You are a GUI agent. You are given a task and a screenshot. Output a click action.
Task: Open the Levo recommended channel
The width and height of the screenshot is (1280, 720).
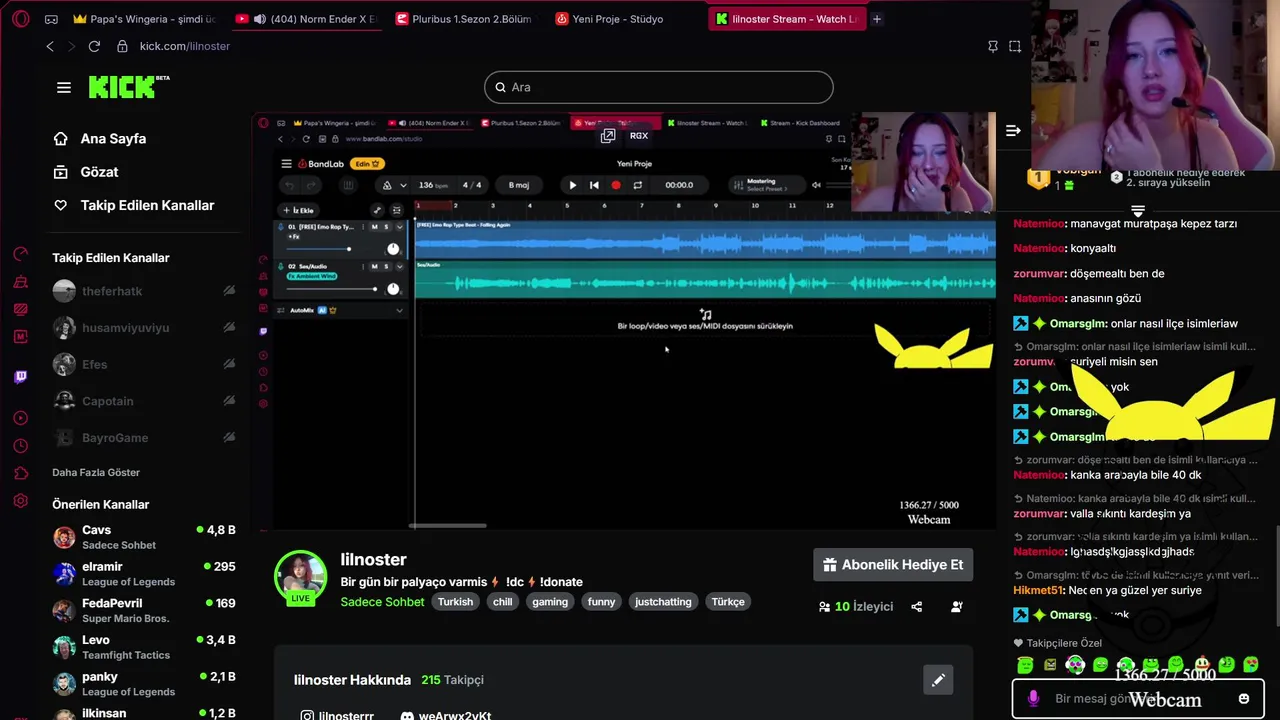(144, 647)
